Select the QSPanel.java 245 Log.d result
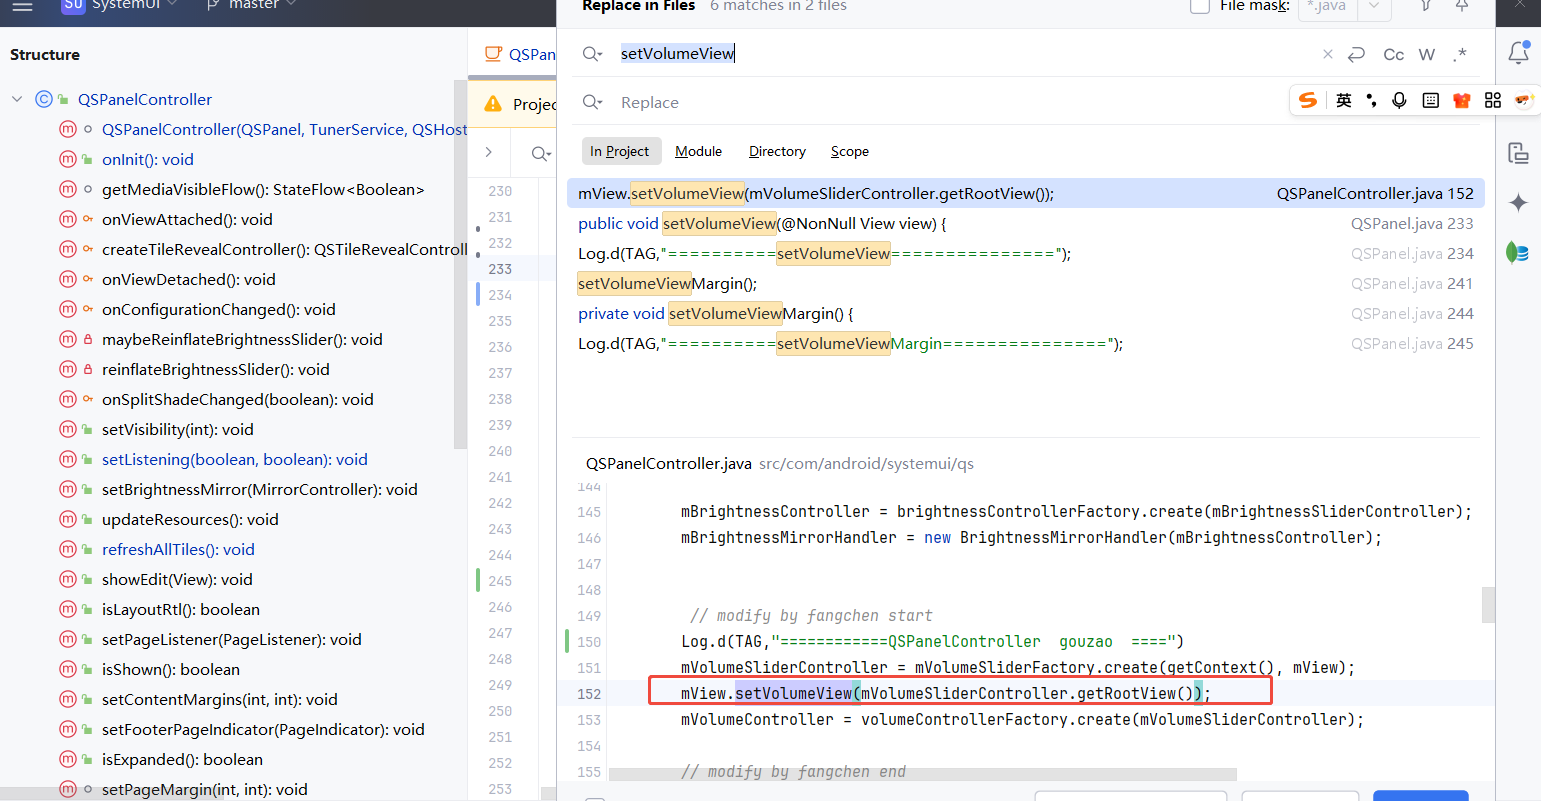1541x801 pixels. coord(1025,343)
